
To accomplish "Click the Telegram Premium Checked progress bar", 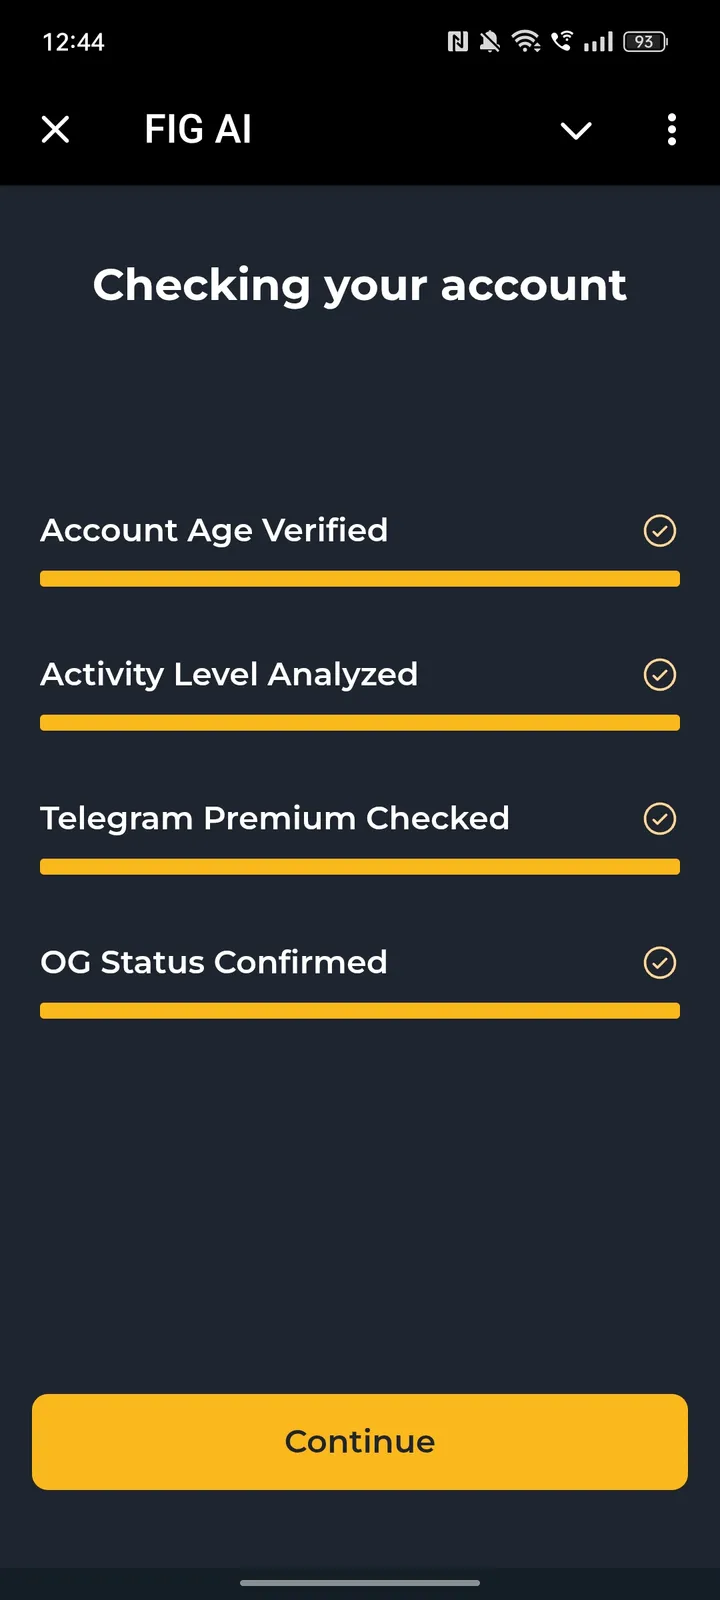I will point(360,867).
